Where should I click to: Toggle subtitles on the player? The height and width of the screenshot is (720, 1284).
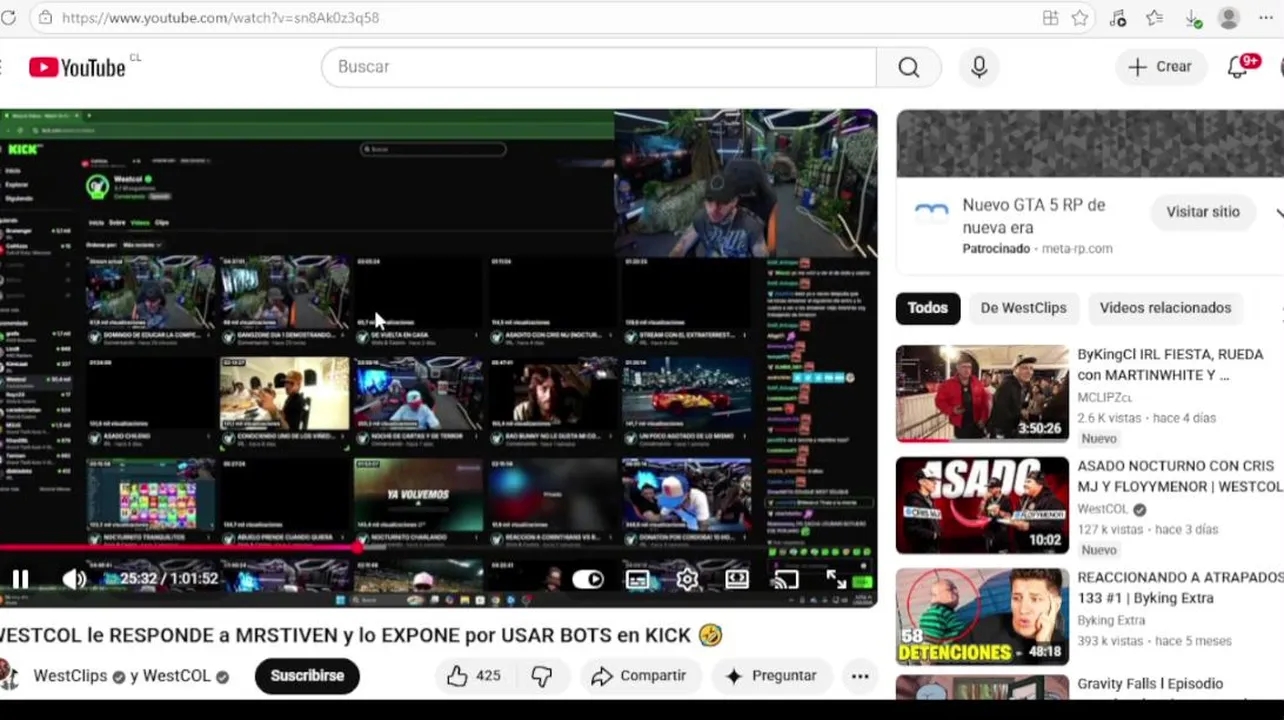click(x=638, y=579)
